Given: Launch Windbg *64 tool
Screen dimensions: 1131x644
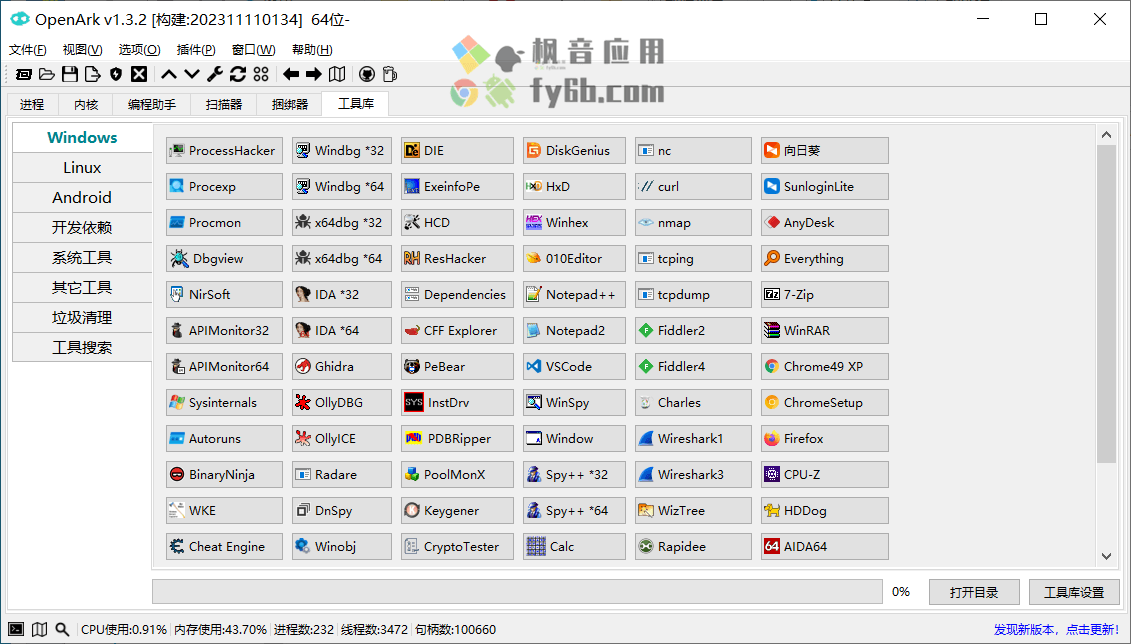Looking at the screenshot, I should 342,187.
